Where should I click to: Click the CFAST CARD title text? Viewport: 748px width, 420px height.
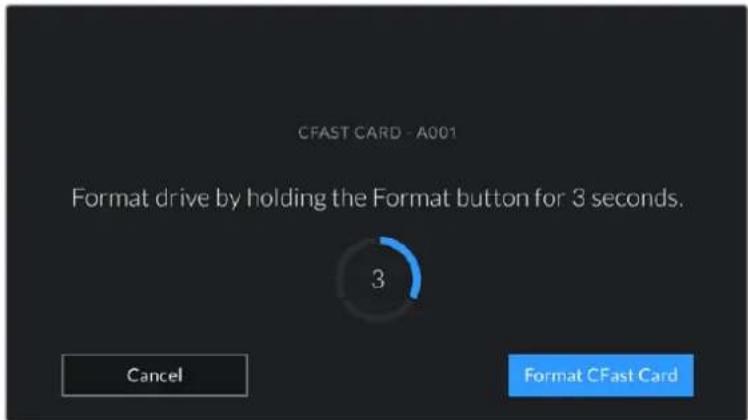pos(350,133)
